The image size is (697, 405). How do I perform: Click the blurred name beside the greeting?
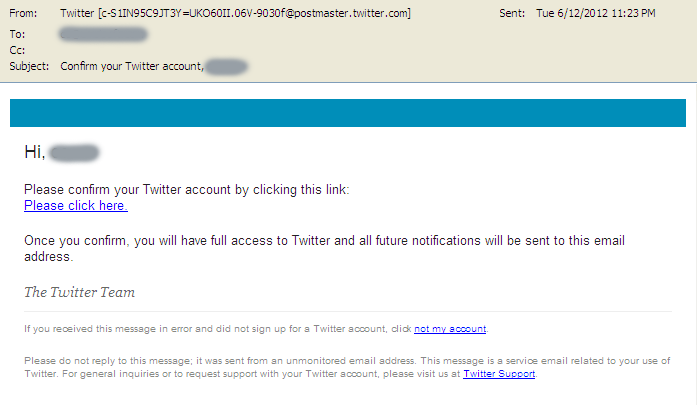click(74, 152)
